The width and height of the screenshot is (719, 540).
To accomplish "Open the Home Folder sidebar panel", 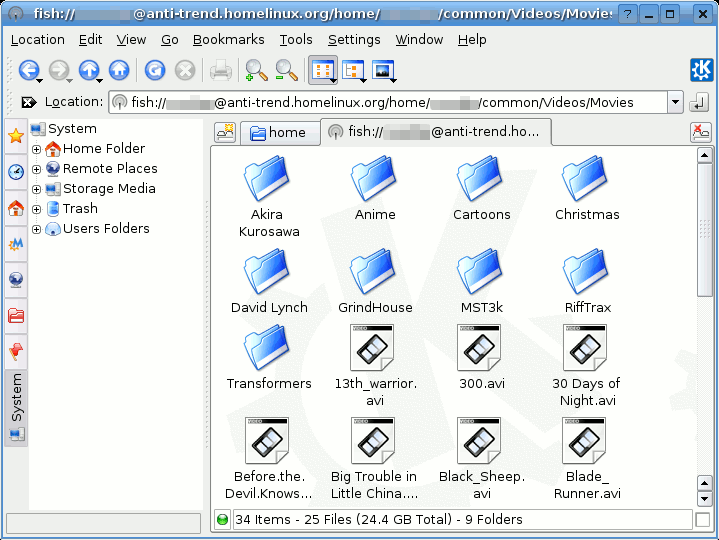I will tap(16, 208).
